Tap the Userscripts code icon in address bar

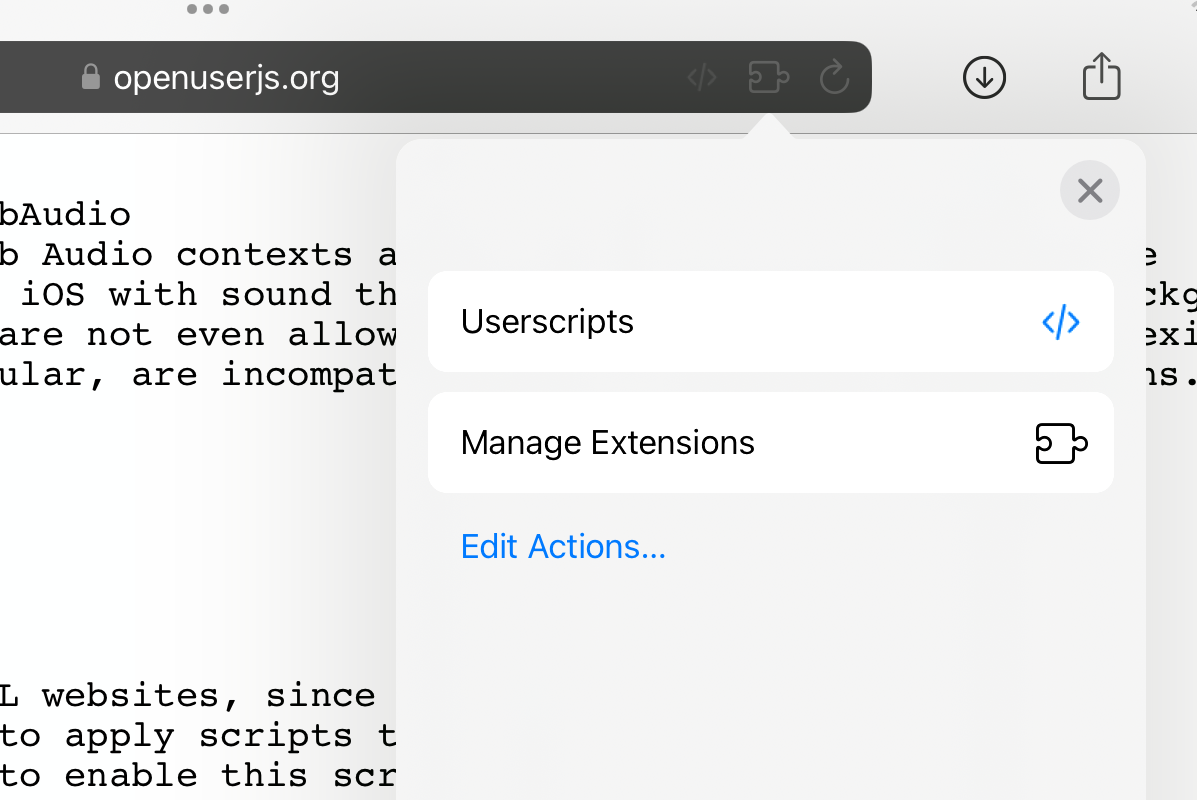[x=702, y=77]
